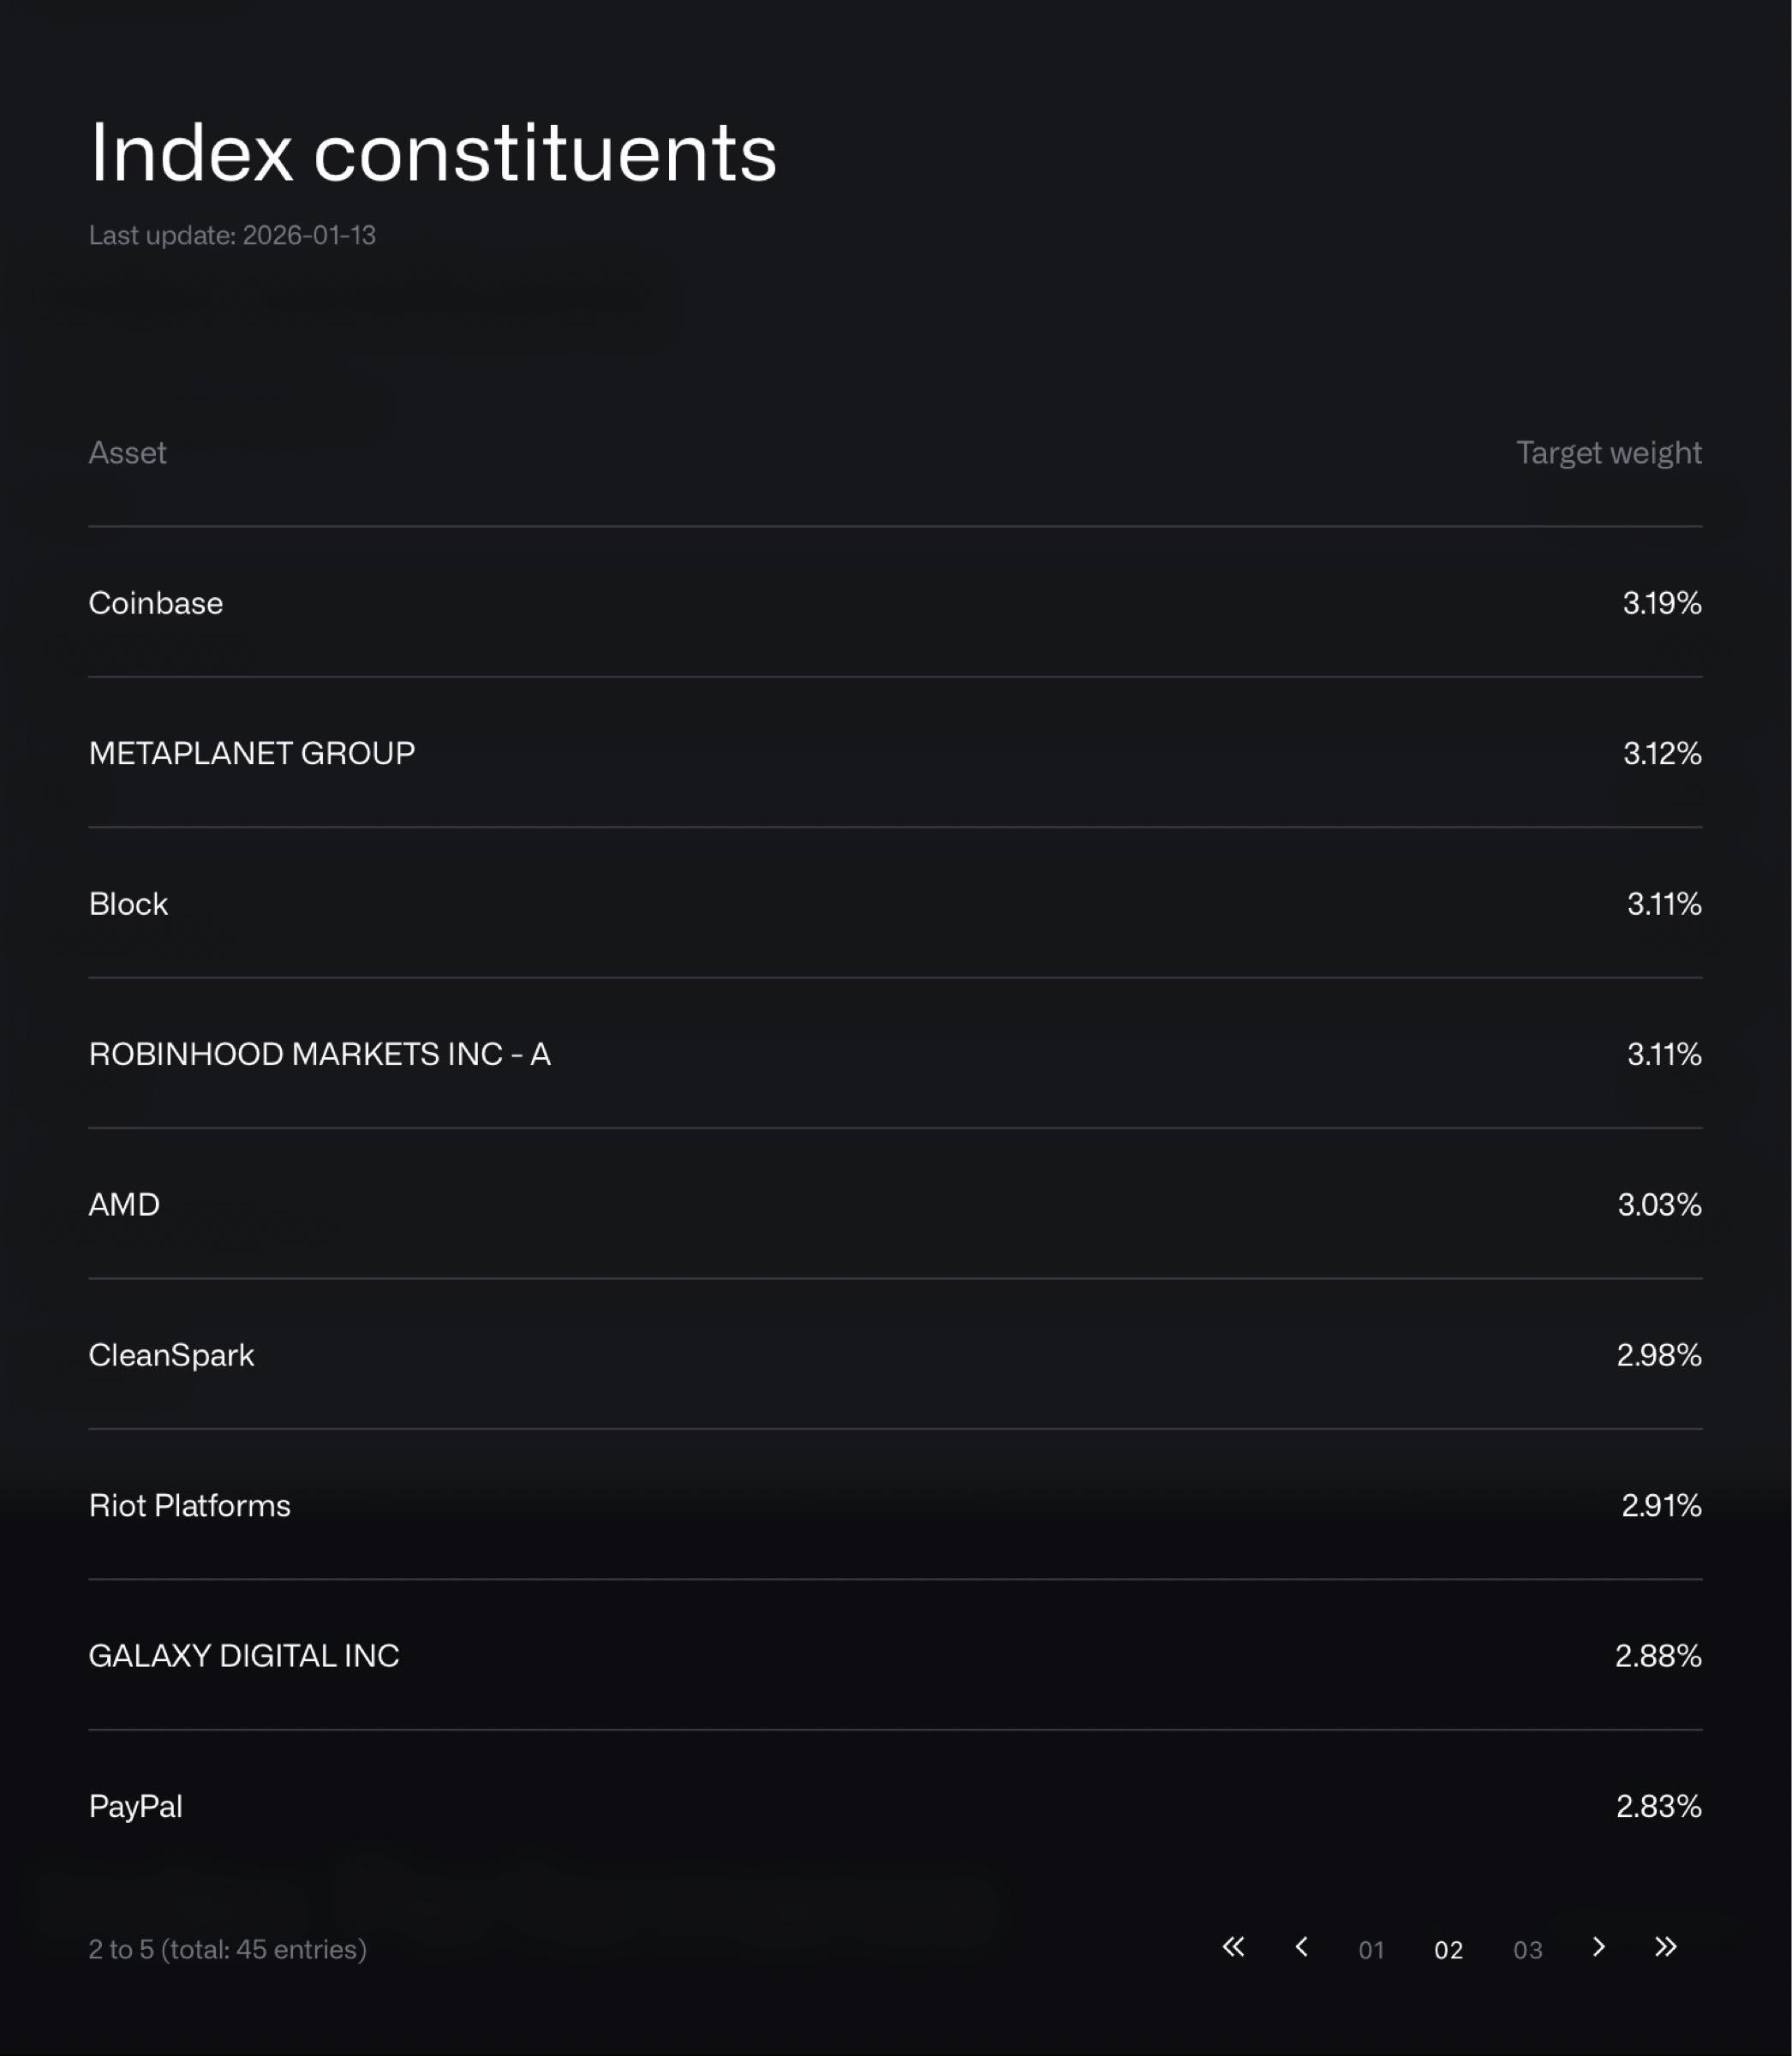Open the CleanSpark entry
The height and width of the screenshot is (2056, 1792).
171,1355
